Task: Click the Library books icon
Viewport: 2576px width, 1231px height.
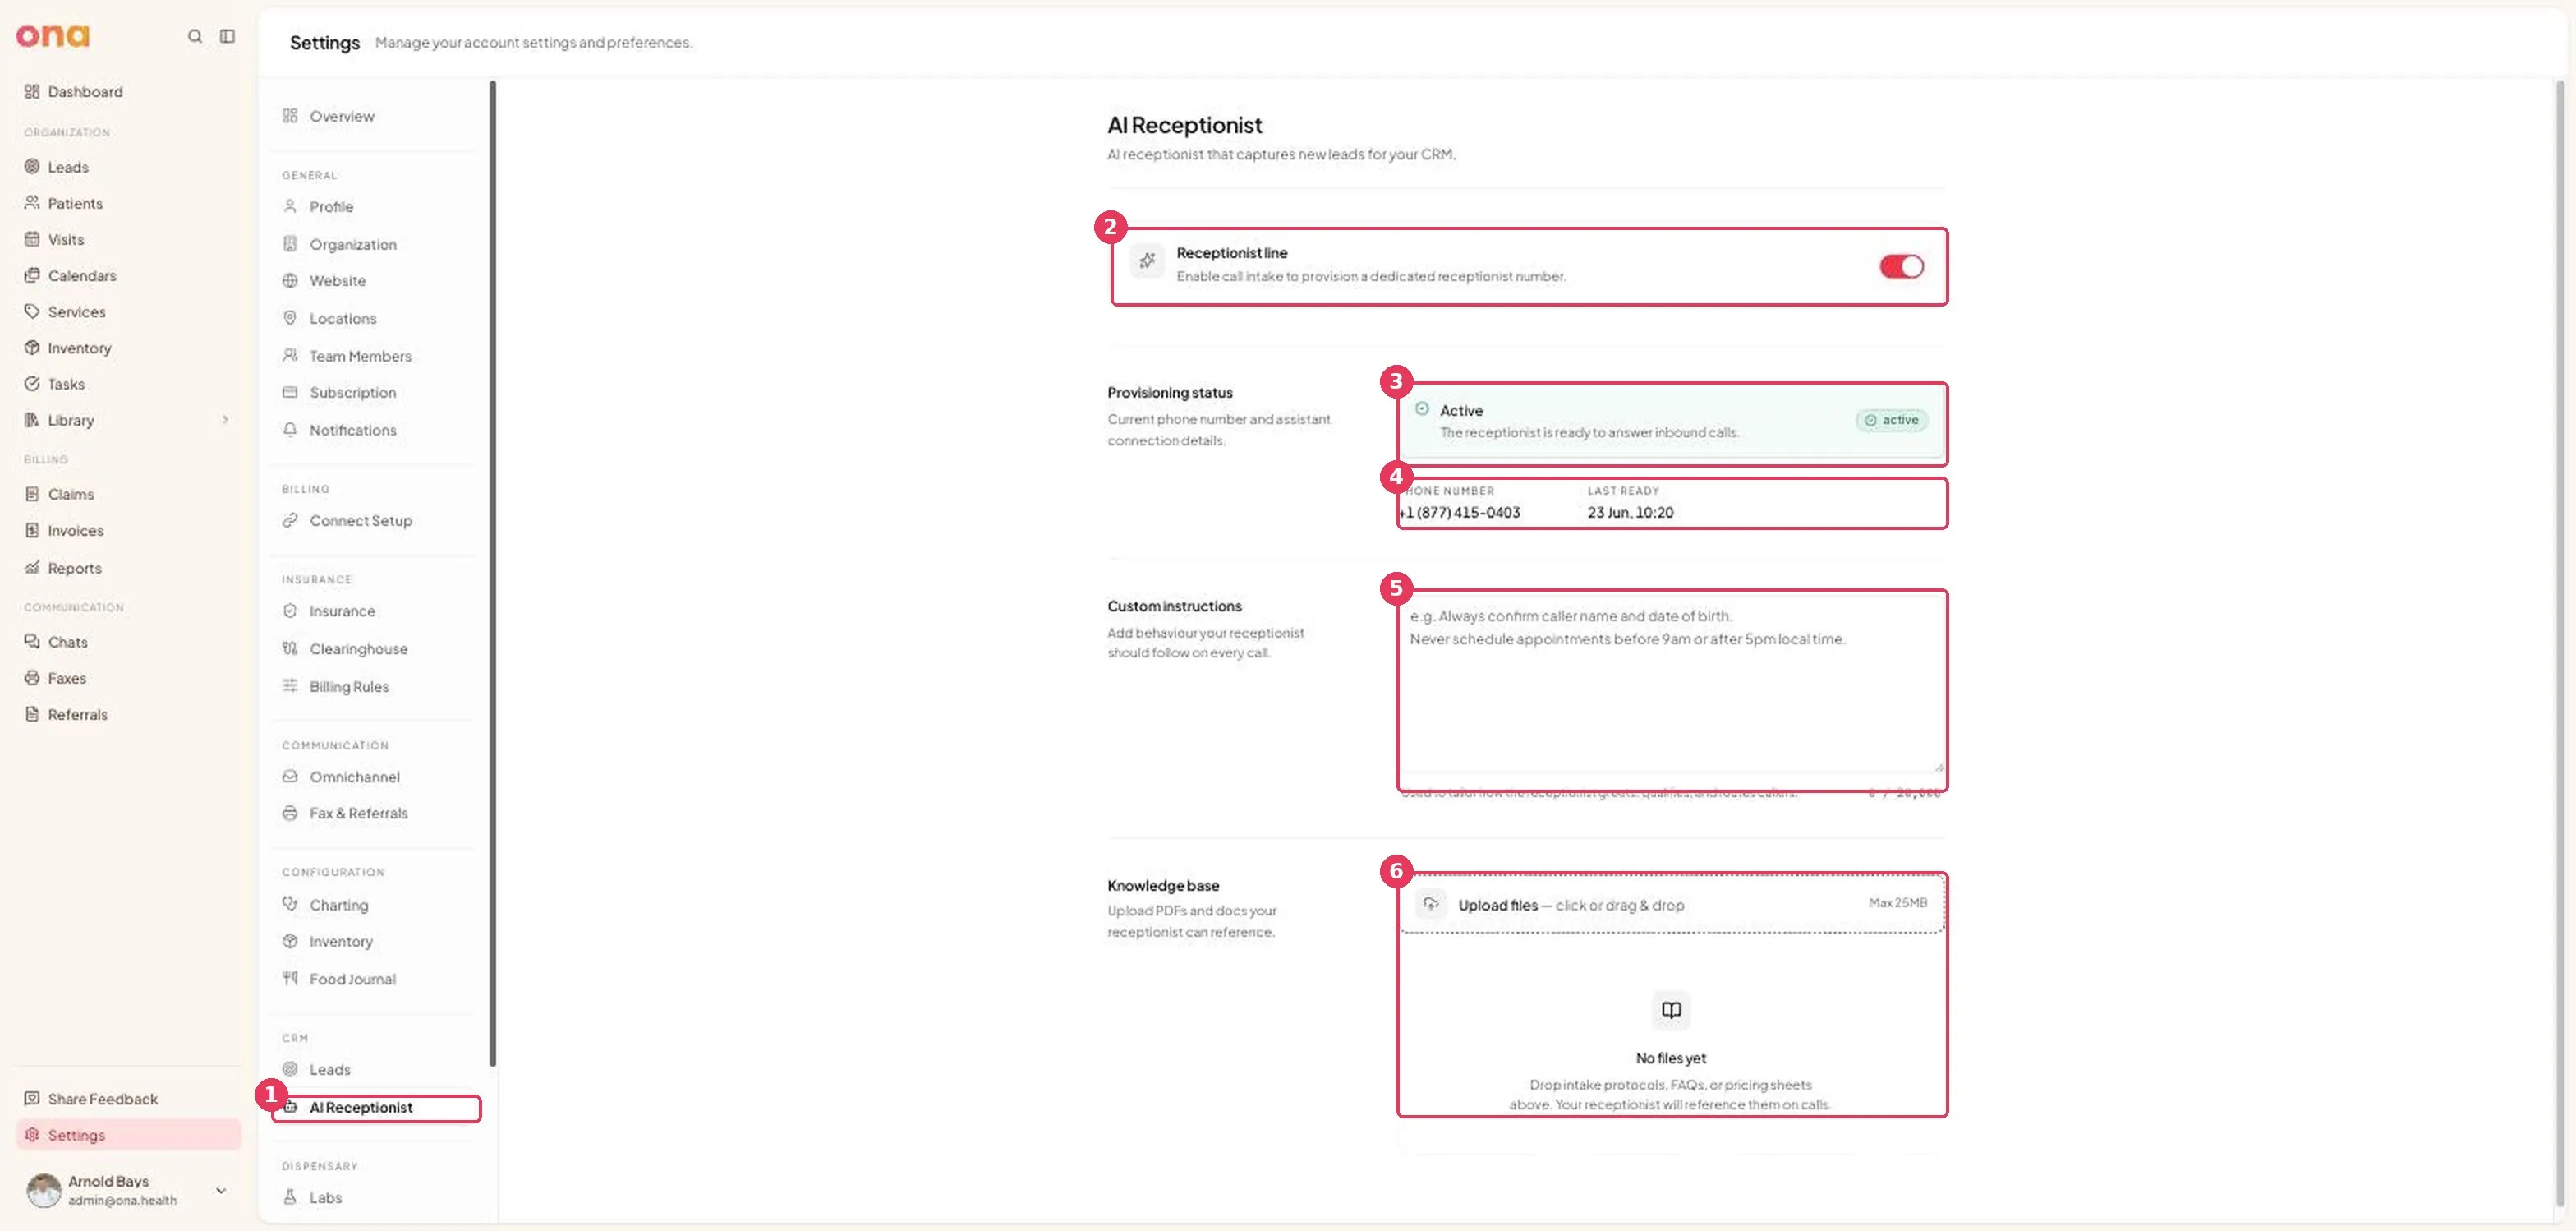Action: point(32,420)
